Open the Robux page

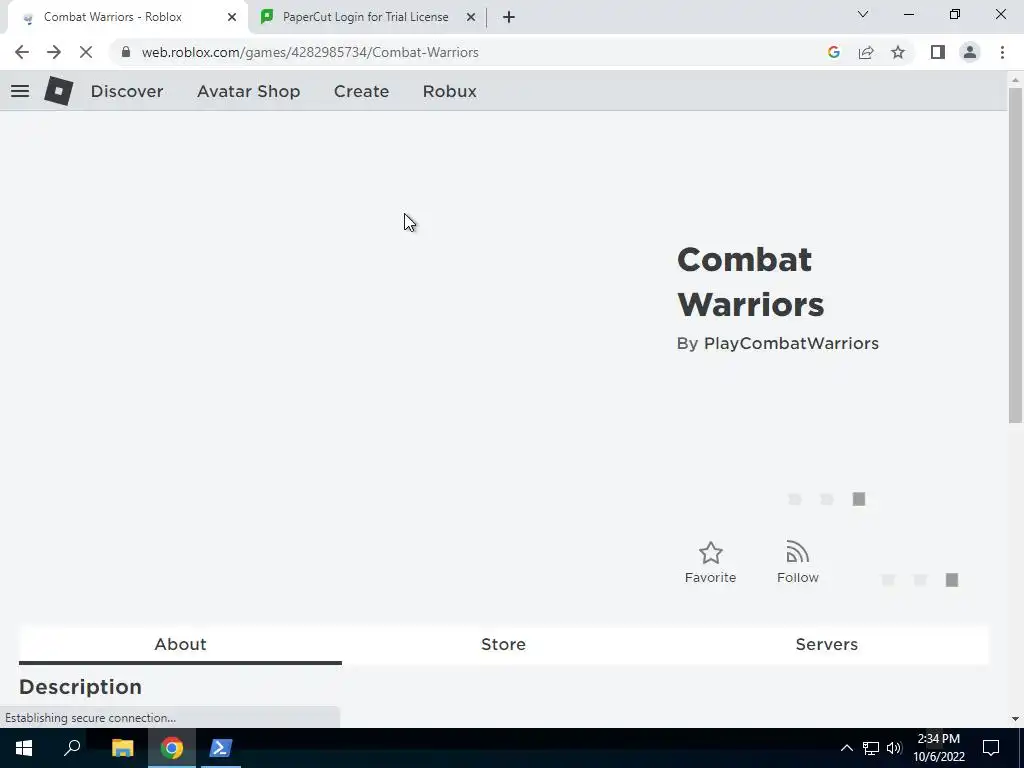(x=449, y=91)
